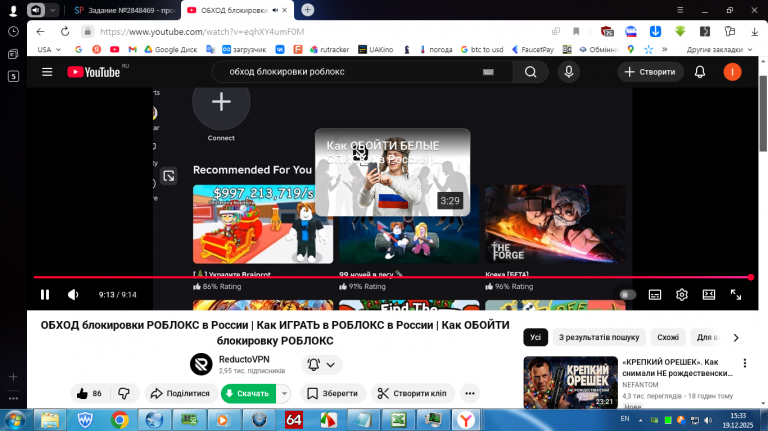Select the З результатів пошуку chip
This screenshot has height=431, width=768.
point(599,337)
